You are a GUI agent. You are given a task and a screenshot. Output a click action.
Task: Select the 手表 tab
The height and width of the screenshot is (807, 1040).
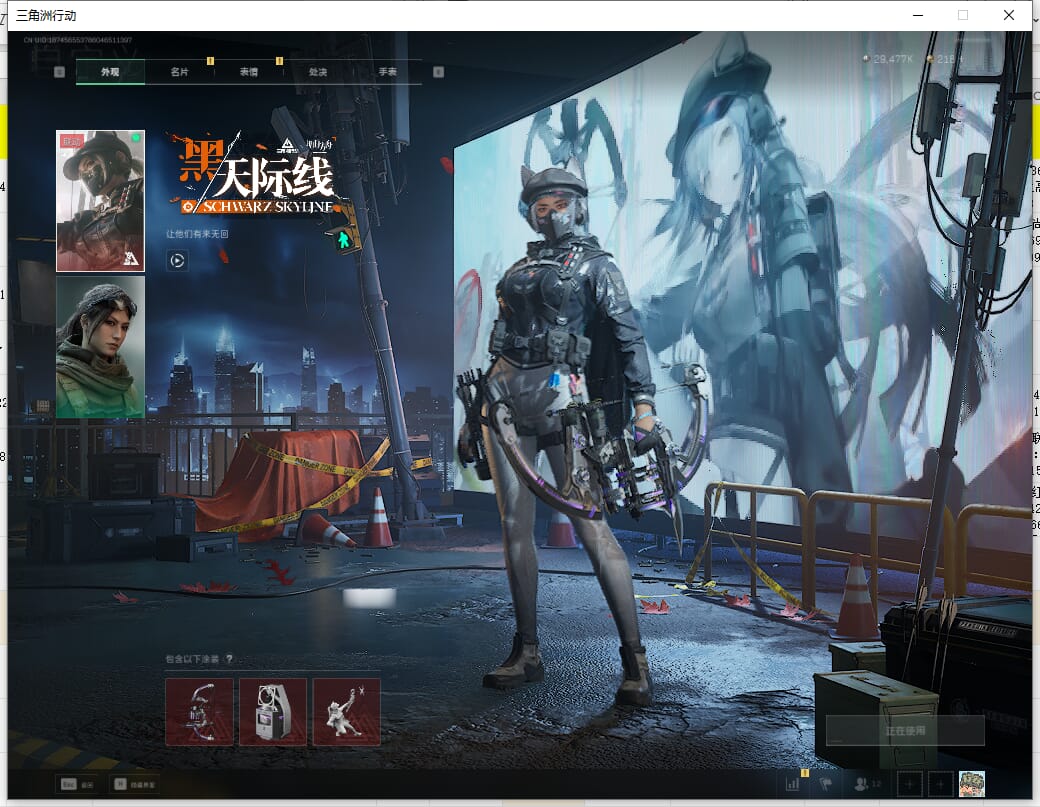point(387,72)
